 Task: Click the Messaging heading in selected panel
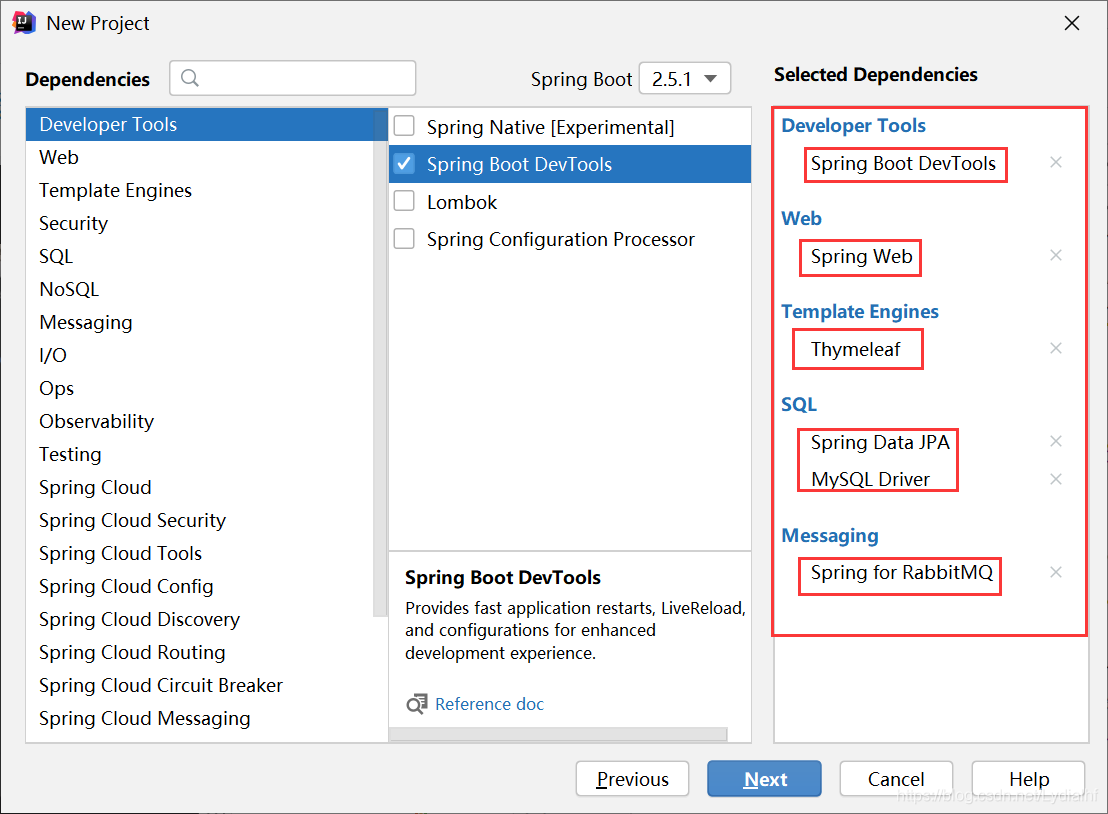point(830,536)
